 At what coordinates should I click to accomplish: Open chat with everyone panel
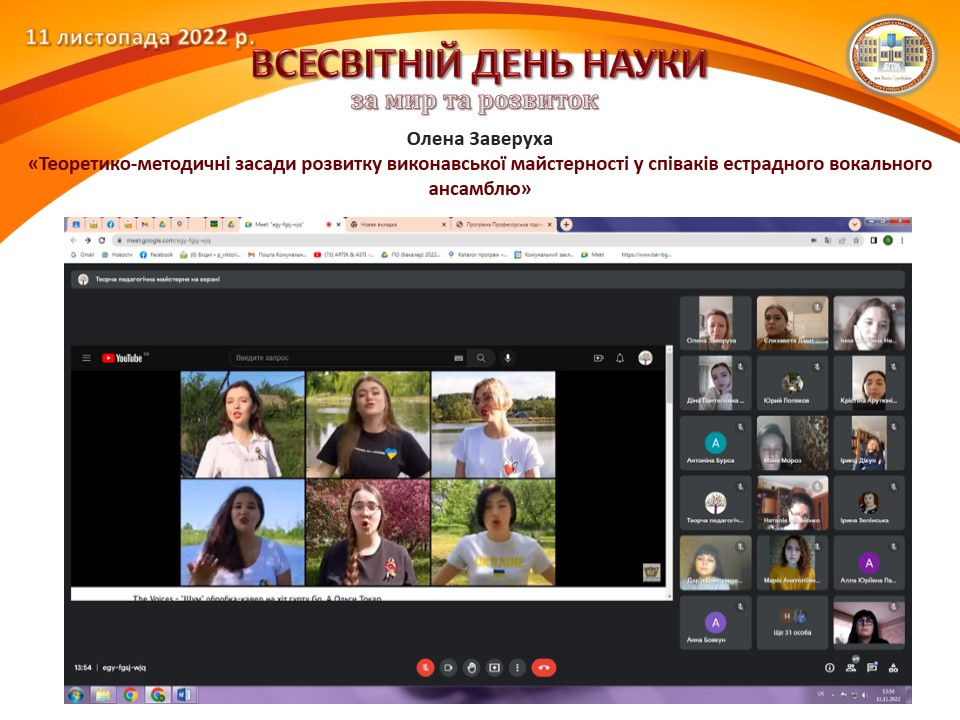coord(872,667)
